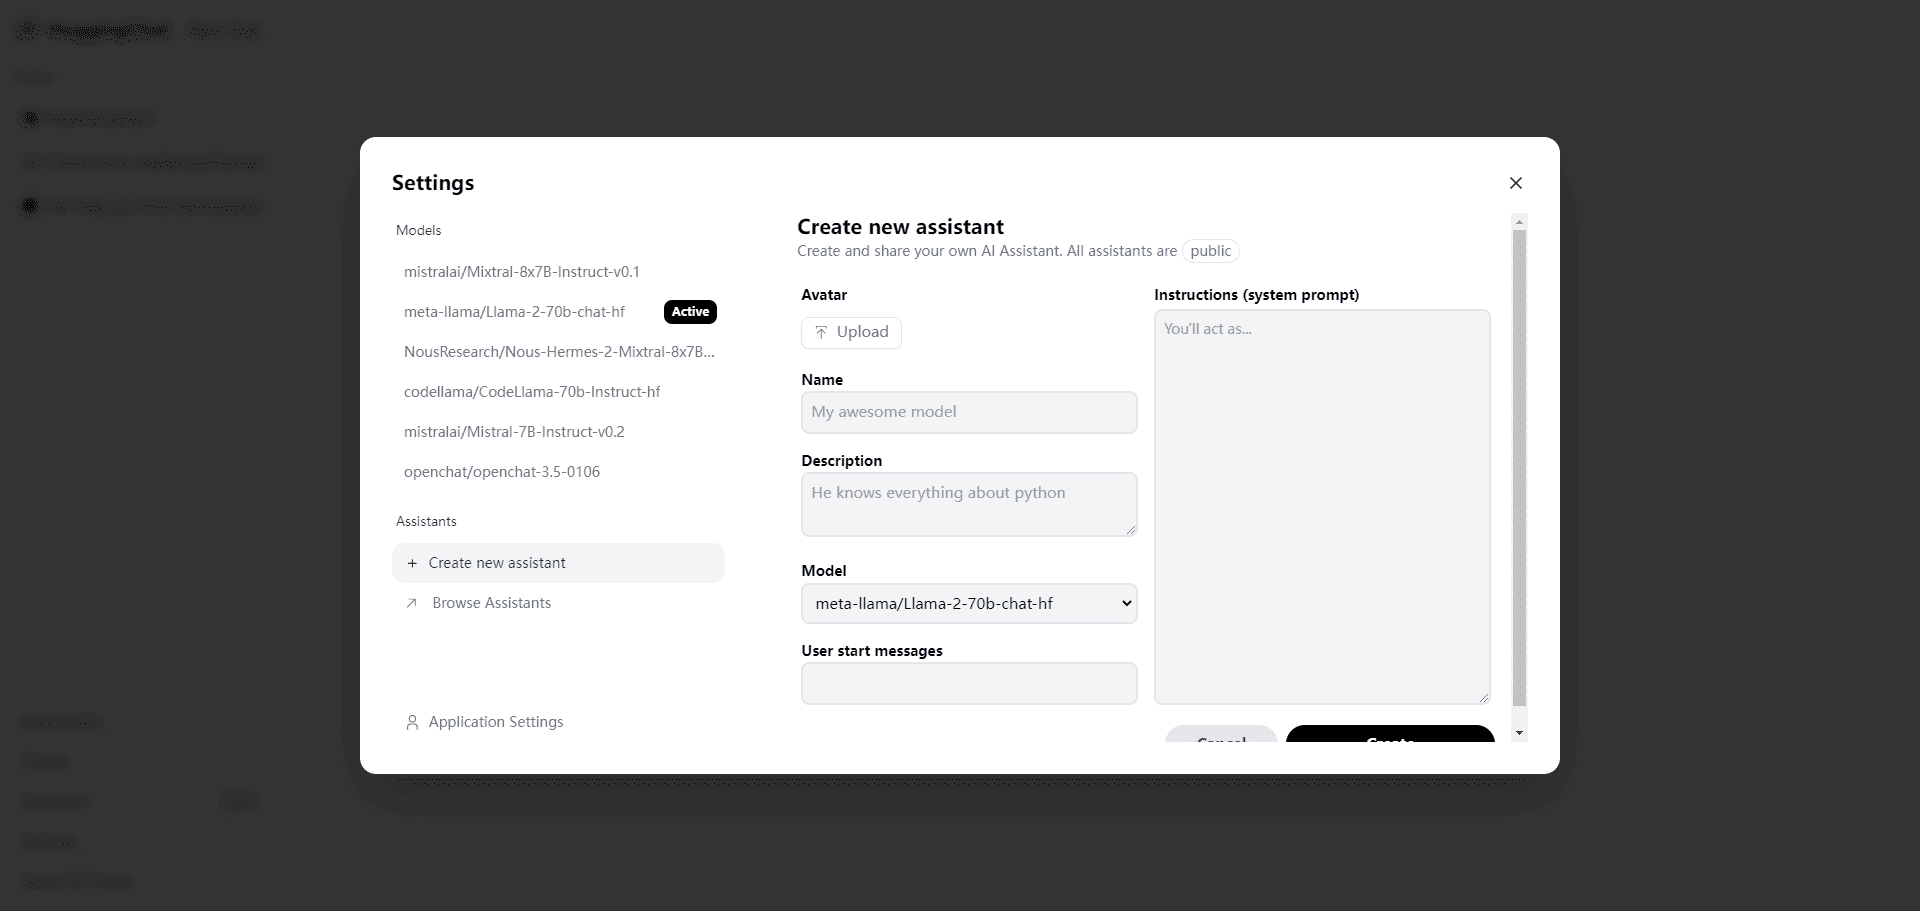Click the arrow icon beside Browse Assistants
1920x911 pixels.
coord(411,603)
